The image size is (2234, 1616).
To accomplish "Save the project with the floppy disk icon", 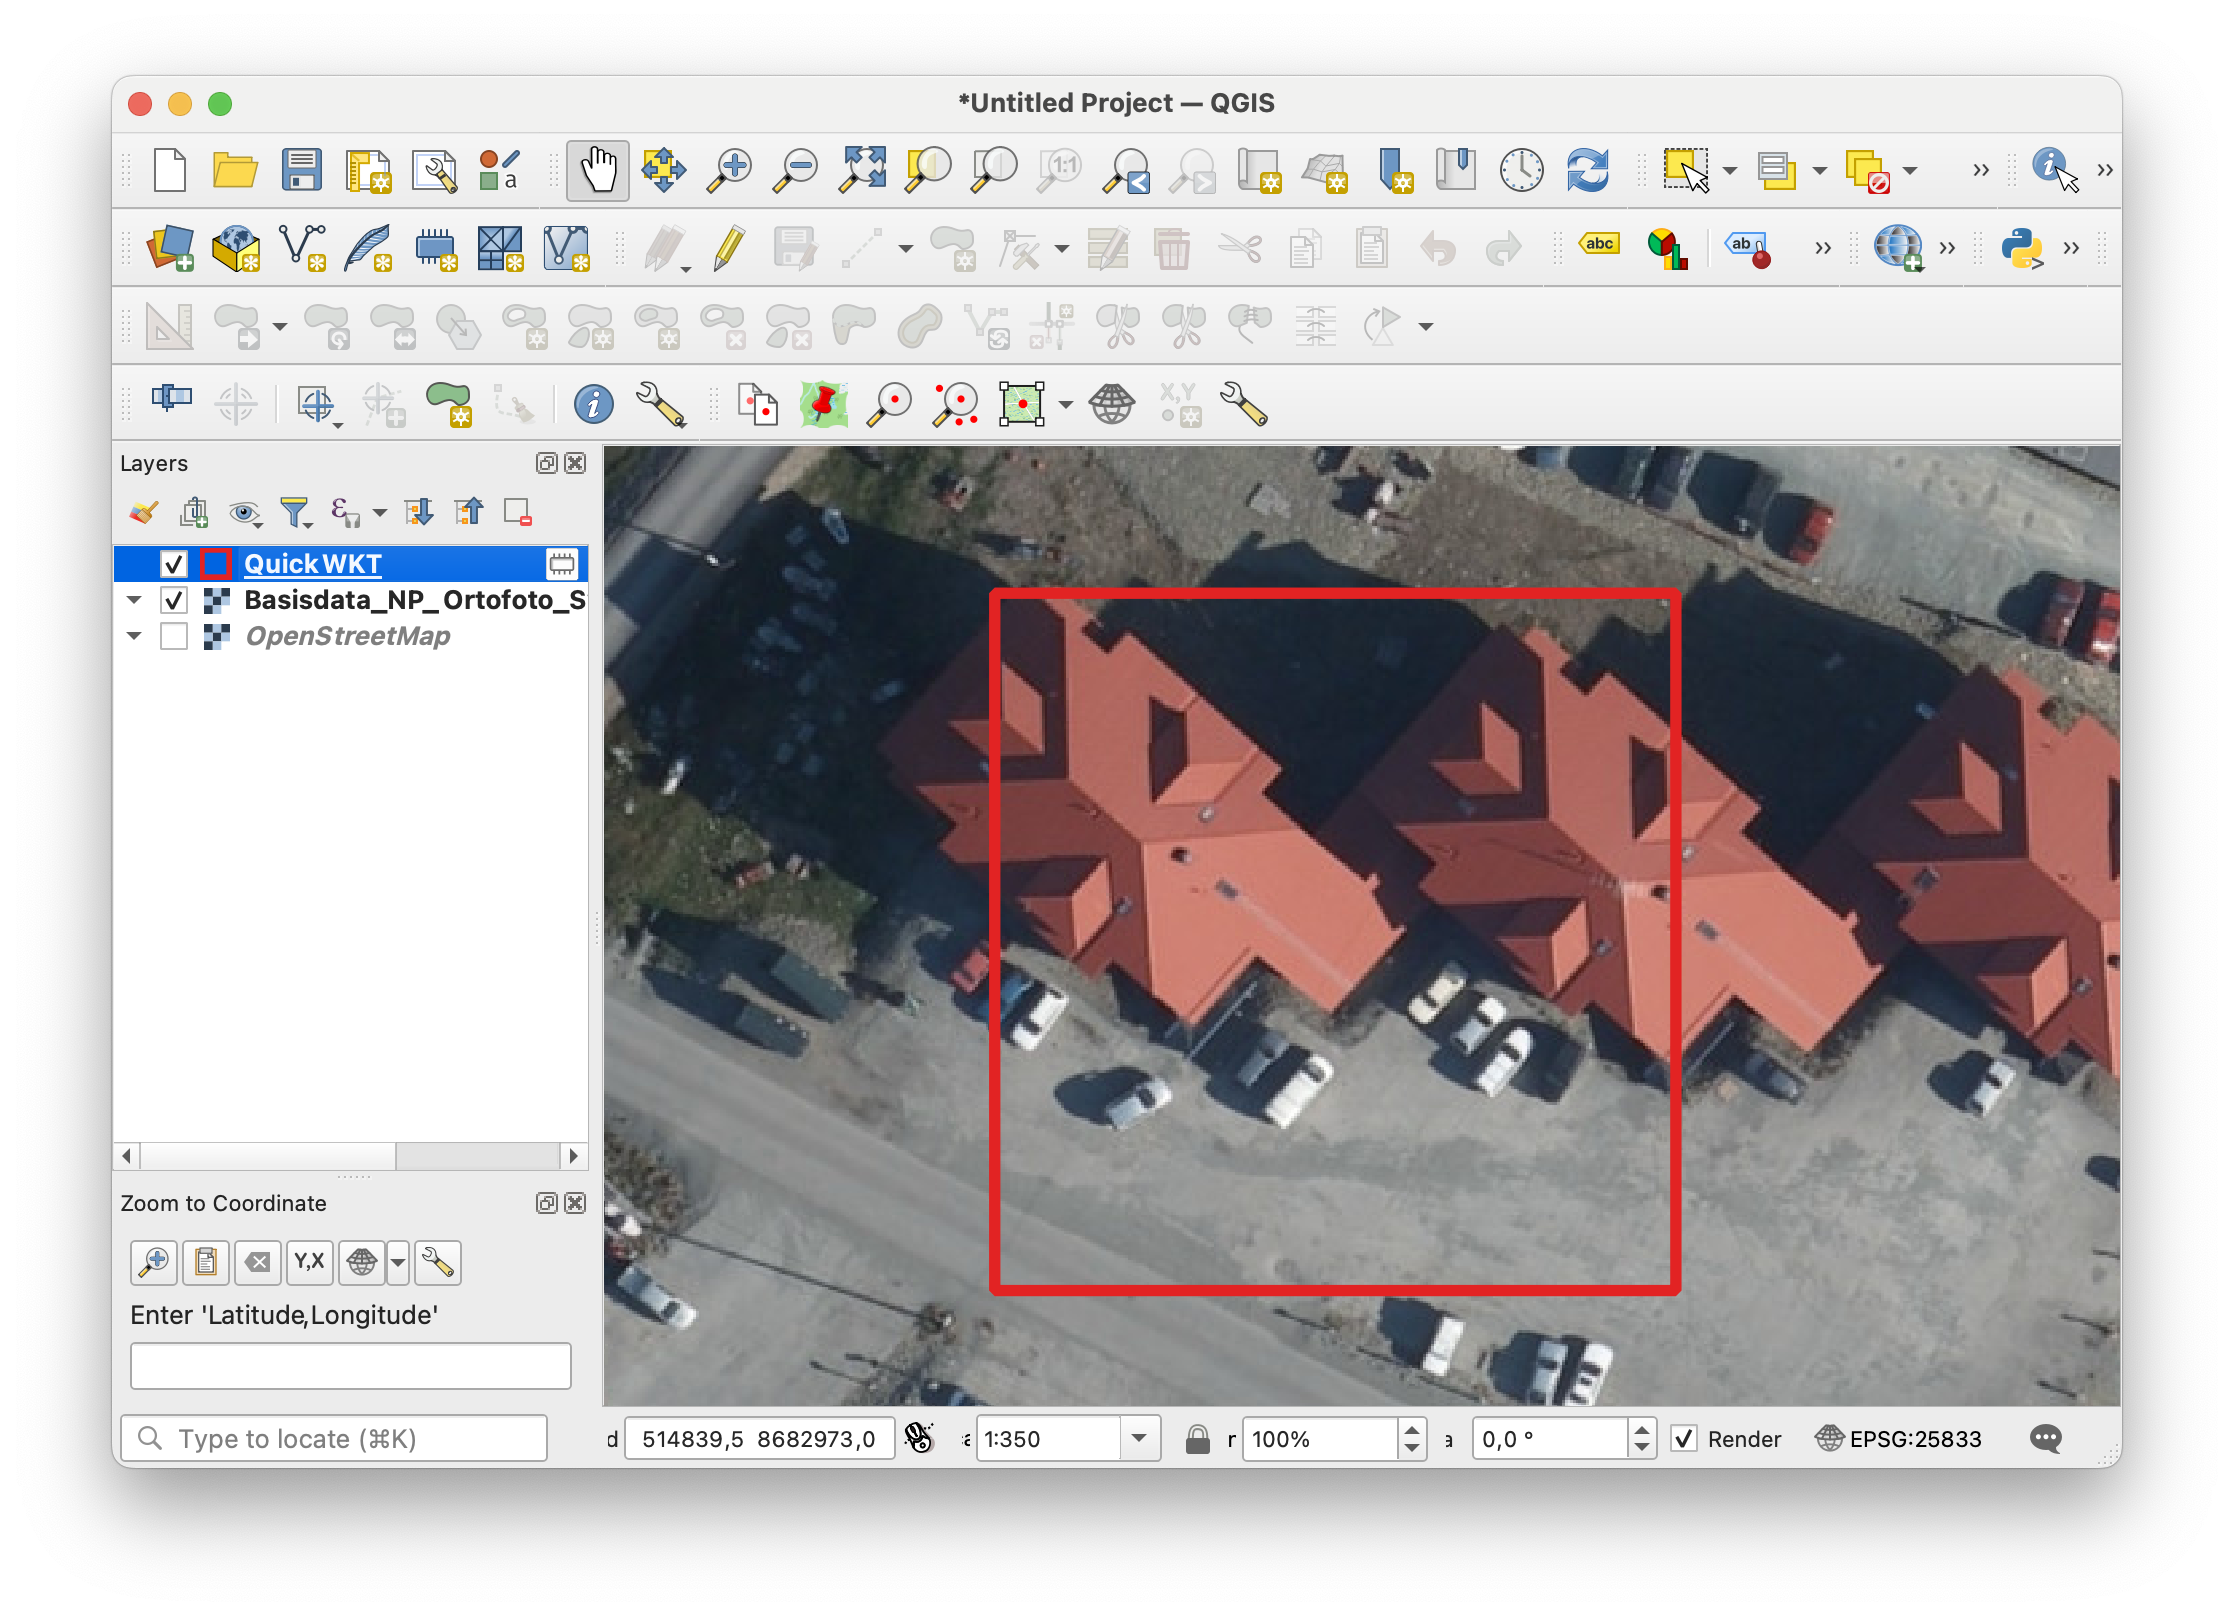I will click(x=301, y=170).
